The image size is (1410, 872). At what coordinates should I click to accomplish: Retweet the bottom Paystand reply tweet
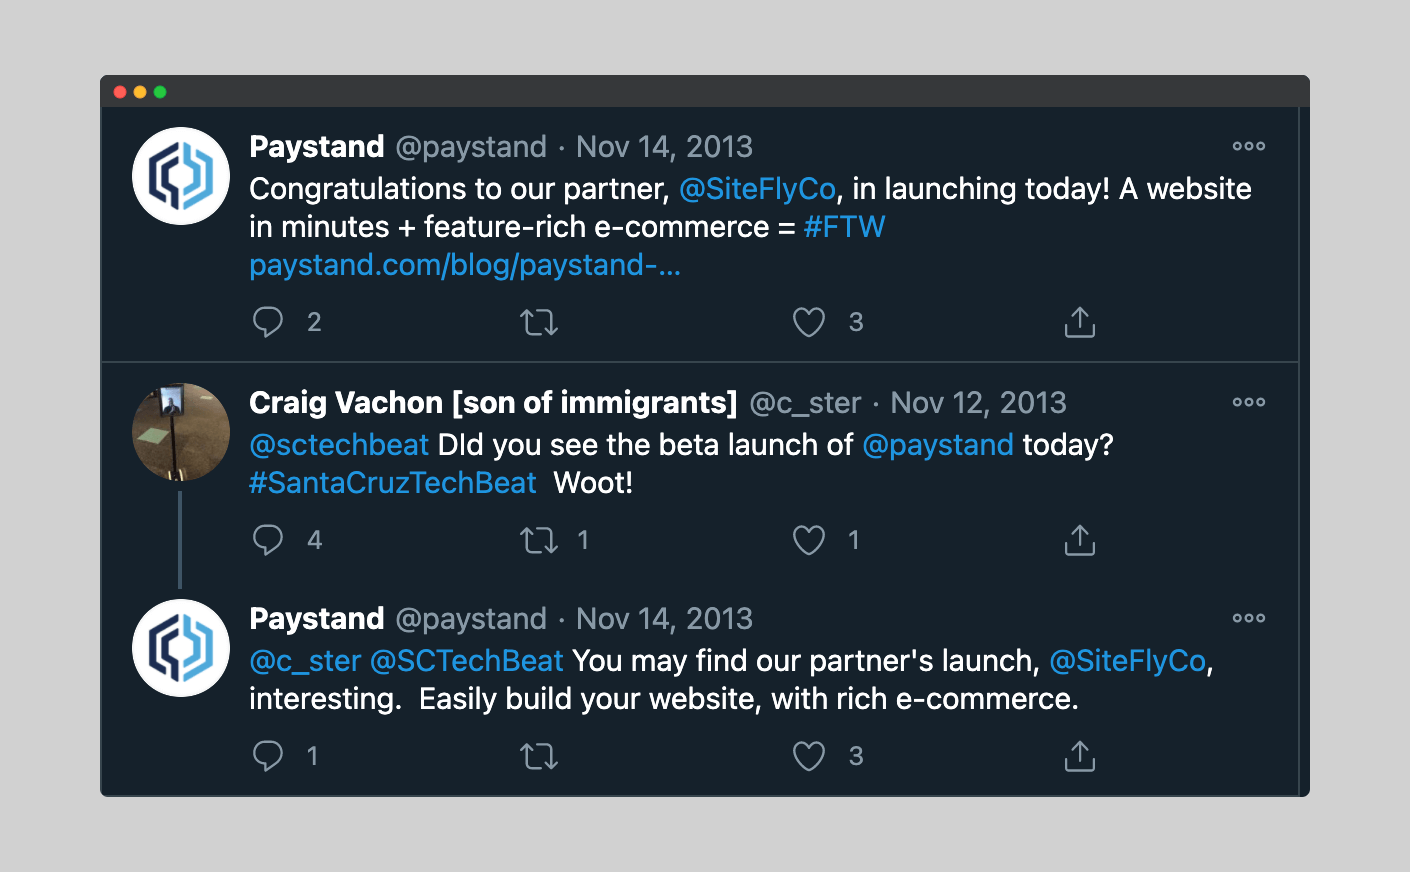coord(539,756)
